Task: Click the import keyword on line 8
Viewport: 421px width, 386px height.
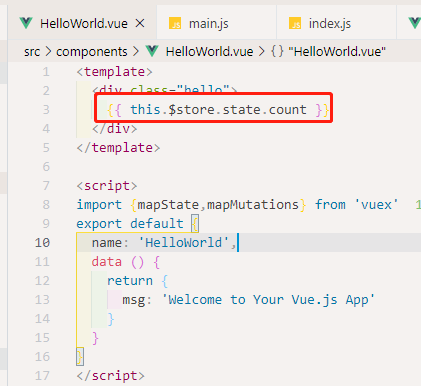Action: (99, 205)
